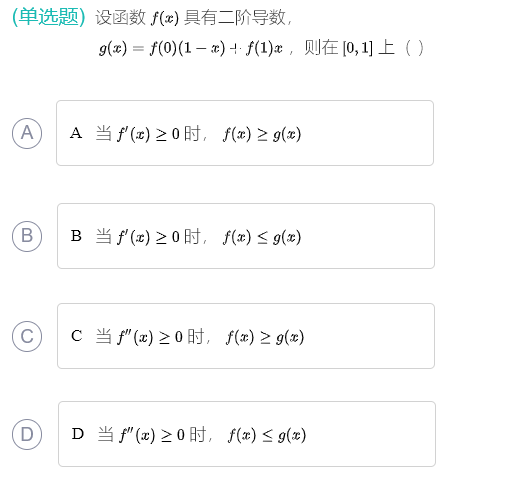Image resolution: width=512 pixels, height=480 pixels.
Task: Click the plain letter D inside fourth answer box
Action: pos(78,434)
